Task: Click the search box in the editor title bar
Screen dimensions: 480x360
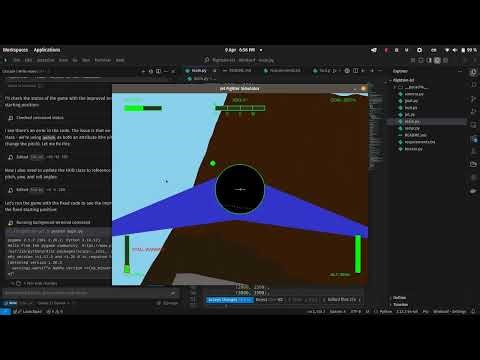Action: coord(240,60)
